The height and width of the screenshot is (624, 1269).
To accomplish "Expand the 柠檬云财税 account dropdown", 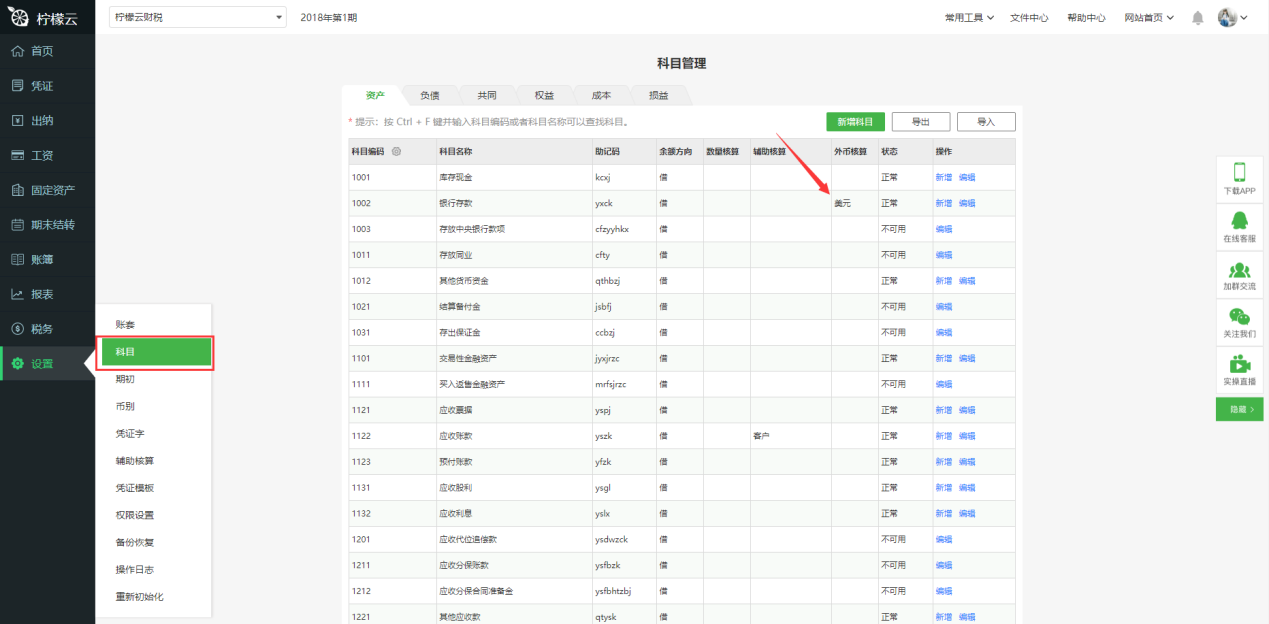I will [x=197, y=17].
